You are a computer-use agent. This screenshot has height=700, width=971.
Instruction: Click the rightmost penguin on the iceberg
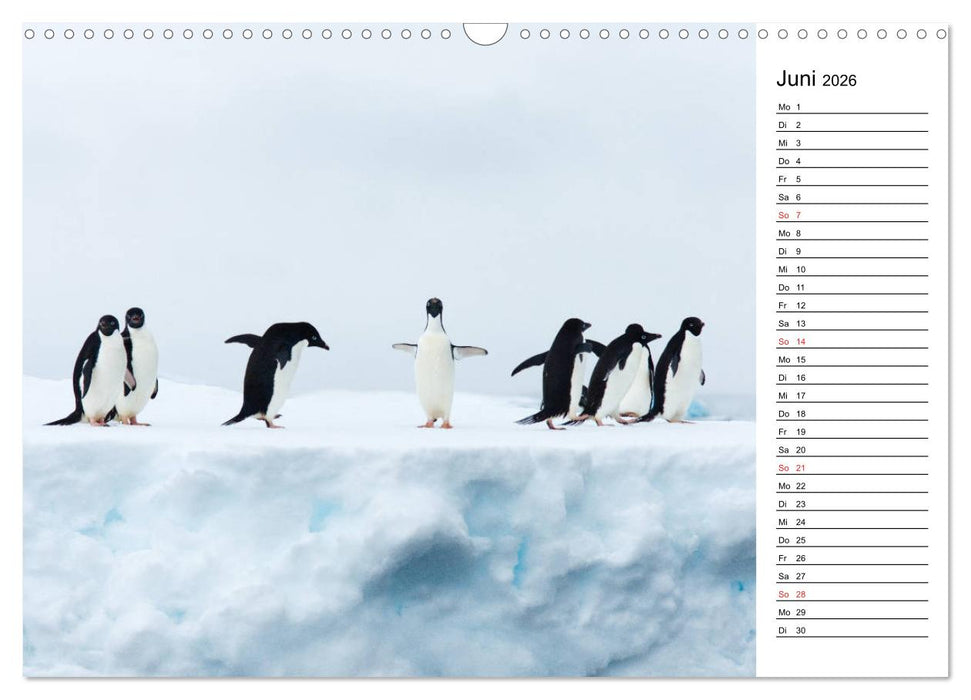683,370
